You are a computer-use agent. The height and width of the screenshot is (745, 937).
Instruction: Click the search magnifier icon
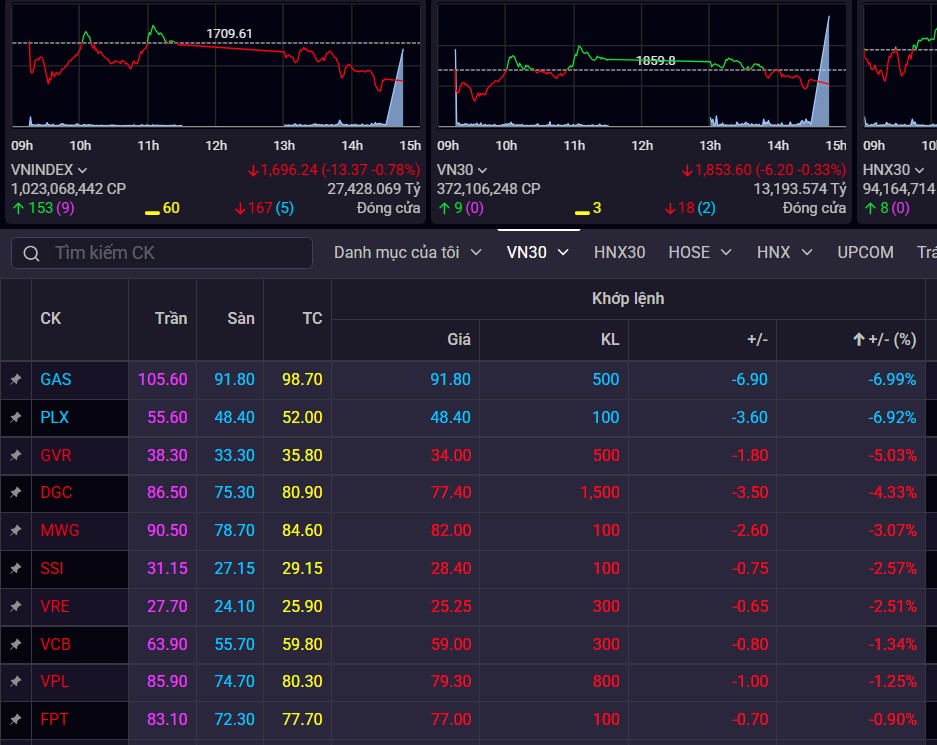32,253
